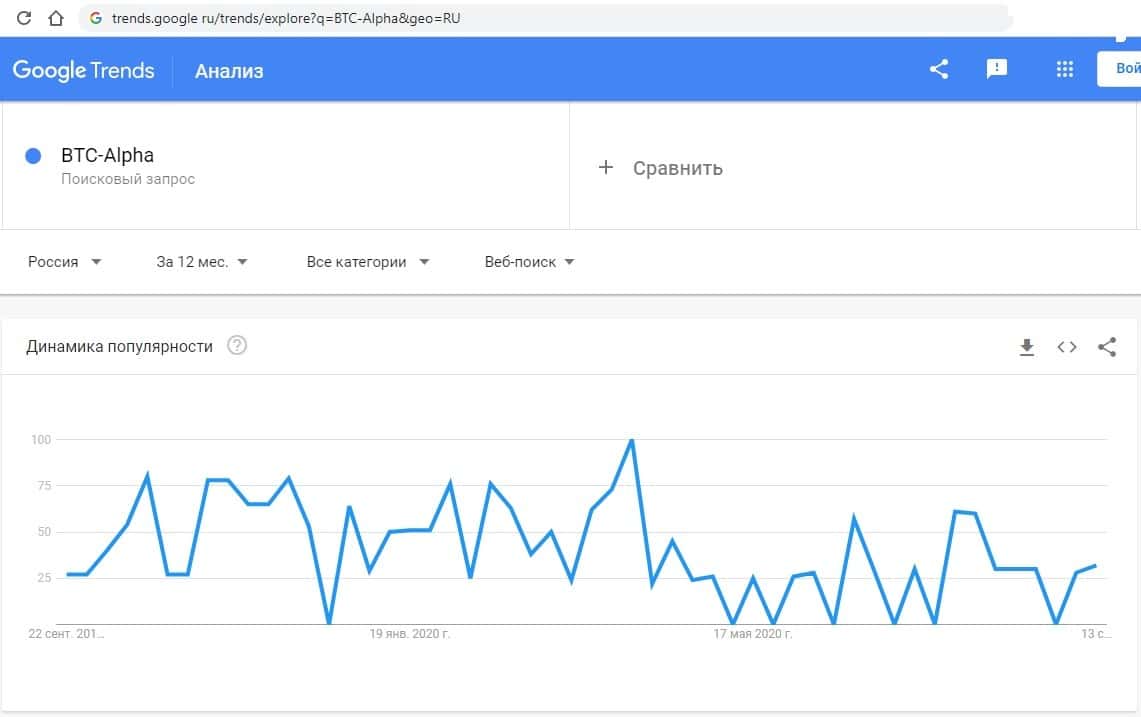1141x717 pixels.
Task: Expand the Все категории dropdown
Action: tap(367, 262)
